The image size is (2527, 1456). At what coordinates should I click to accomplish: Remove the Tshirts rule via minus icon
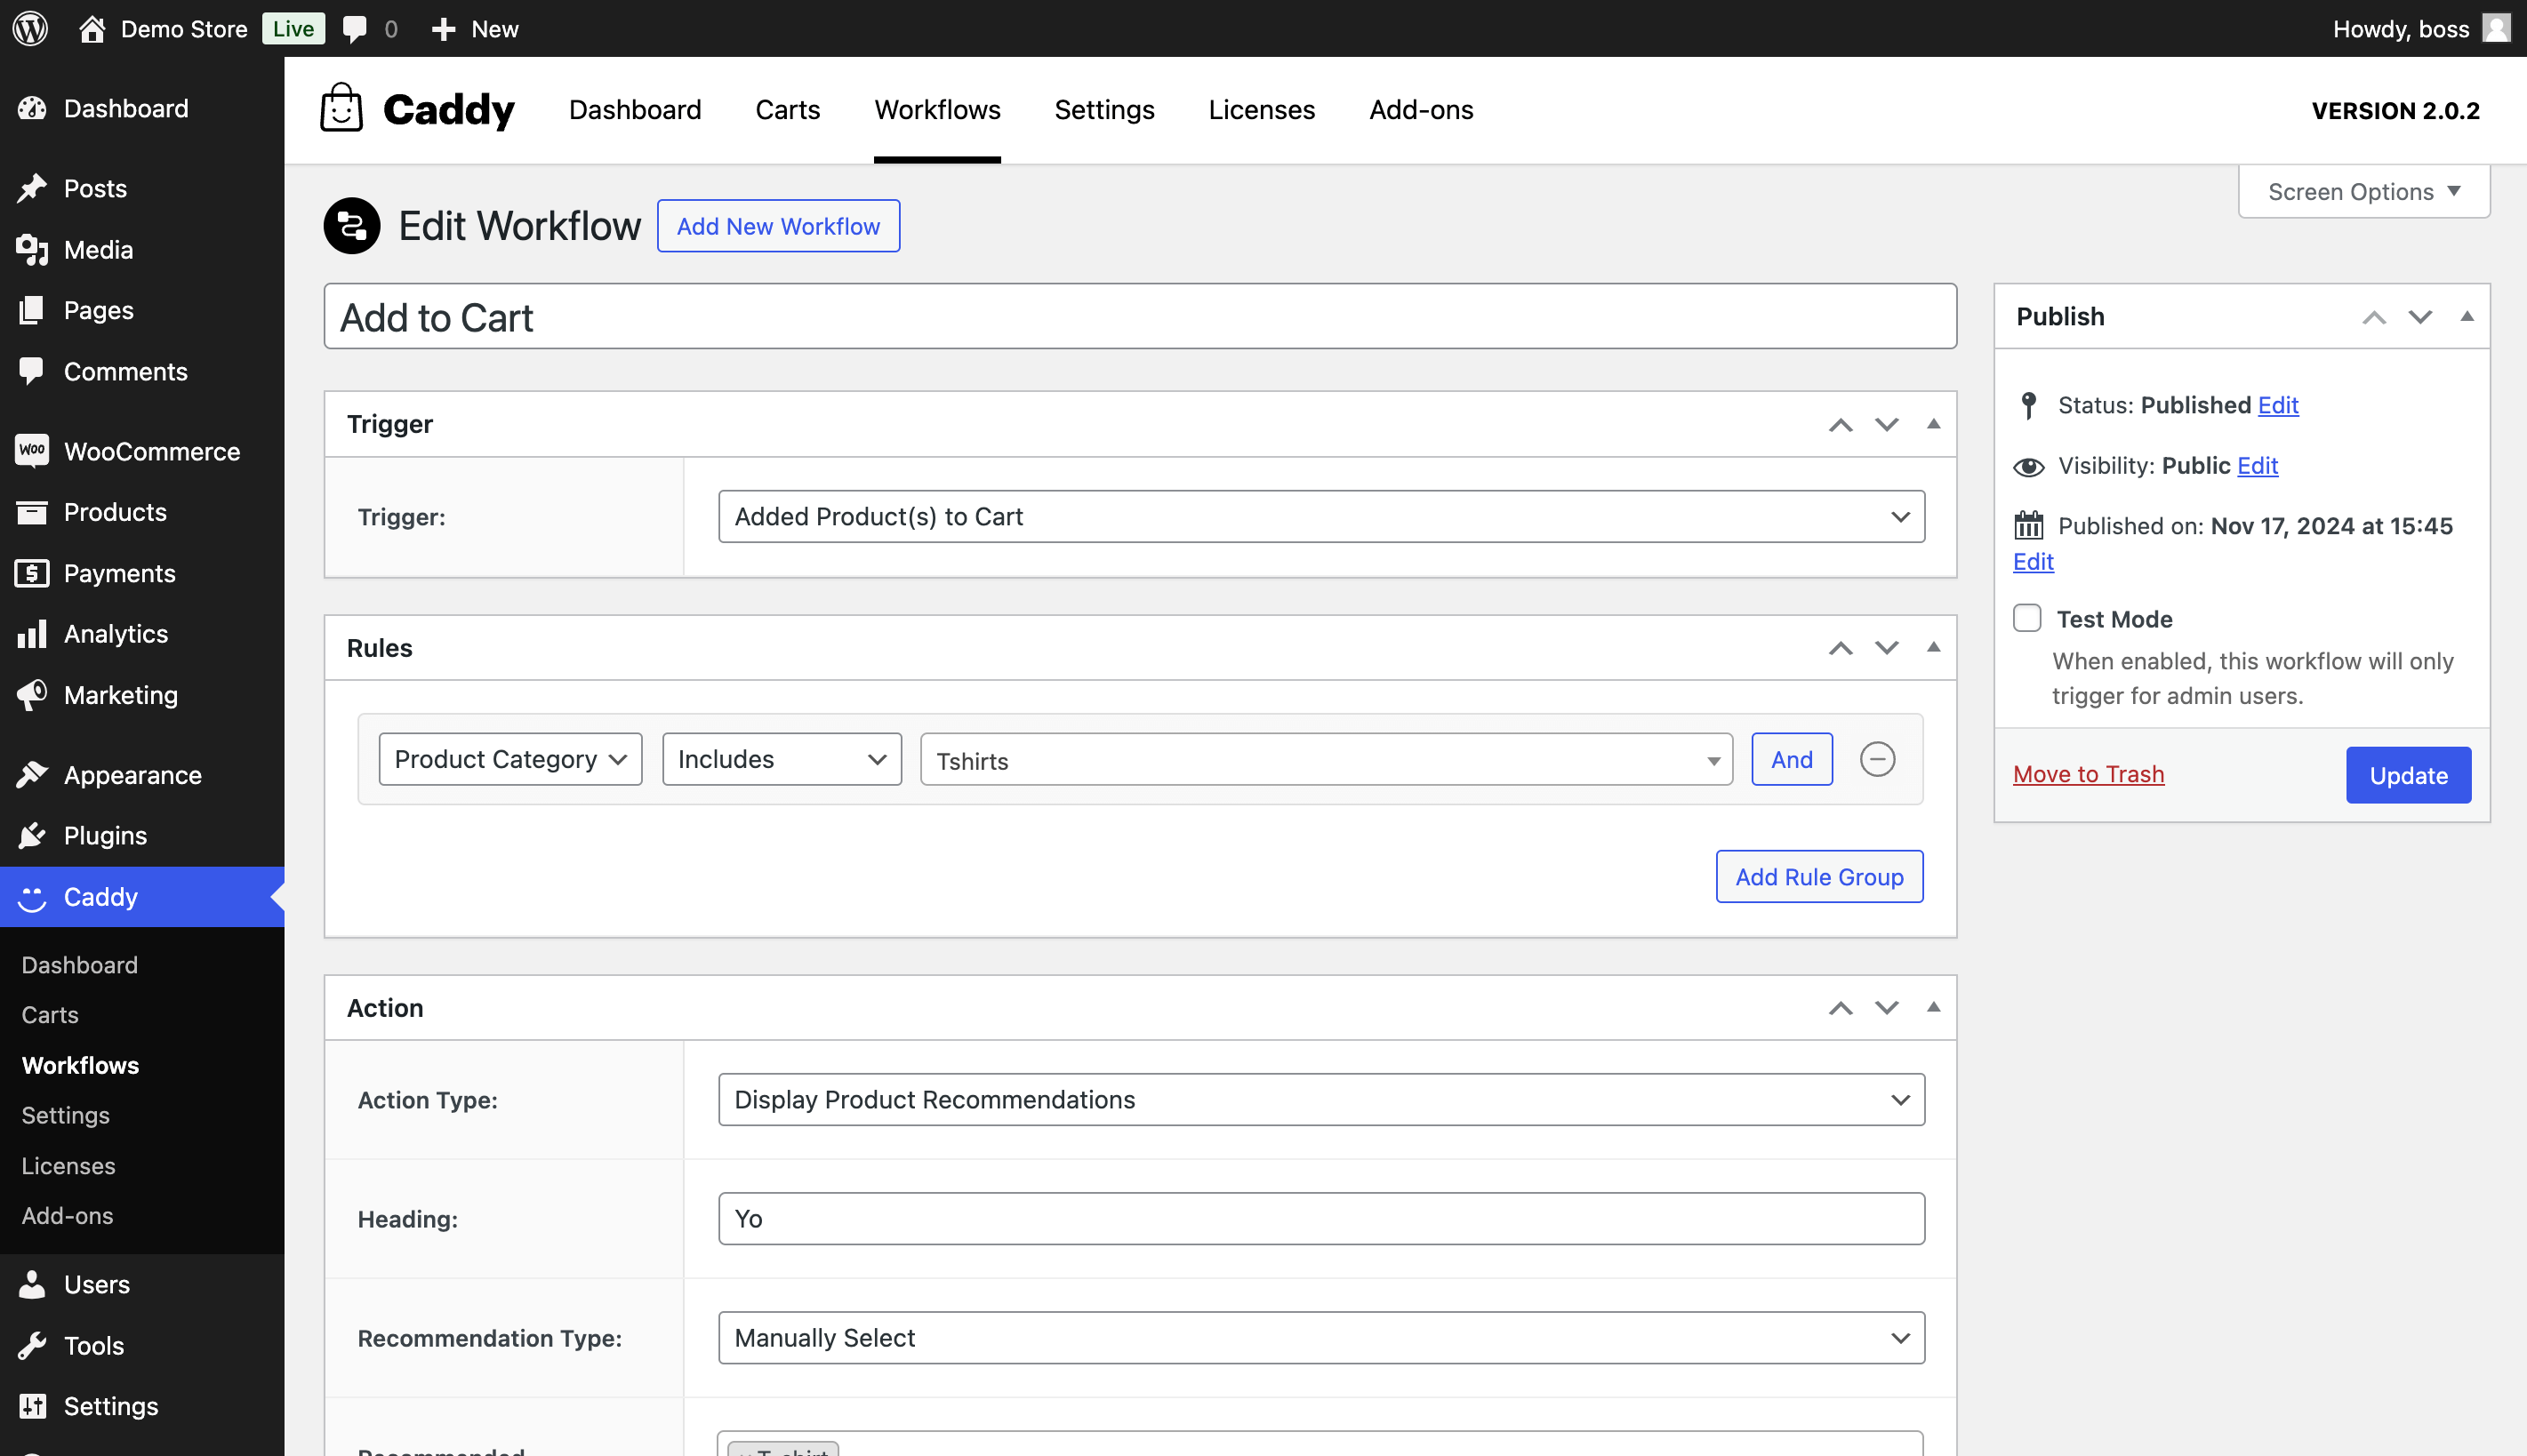coord(1877,759)
